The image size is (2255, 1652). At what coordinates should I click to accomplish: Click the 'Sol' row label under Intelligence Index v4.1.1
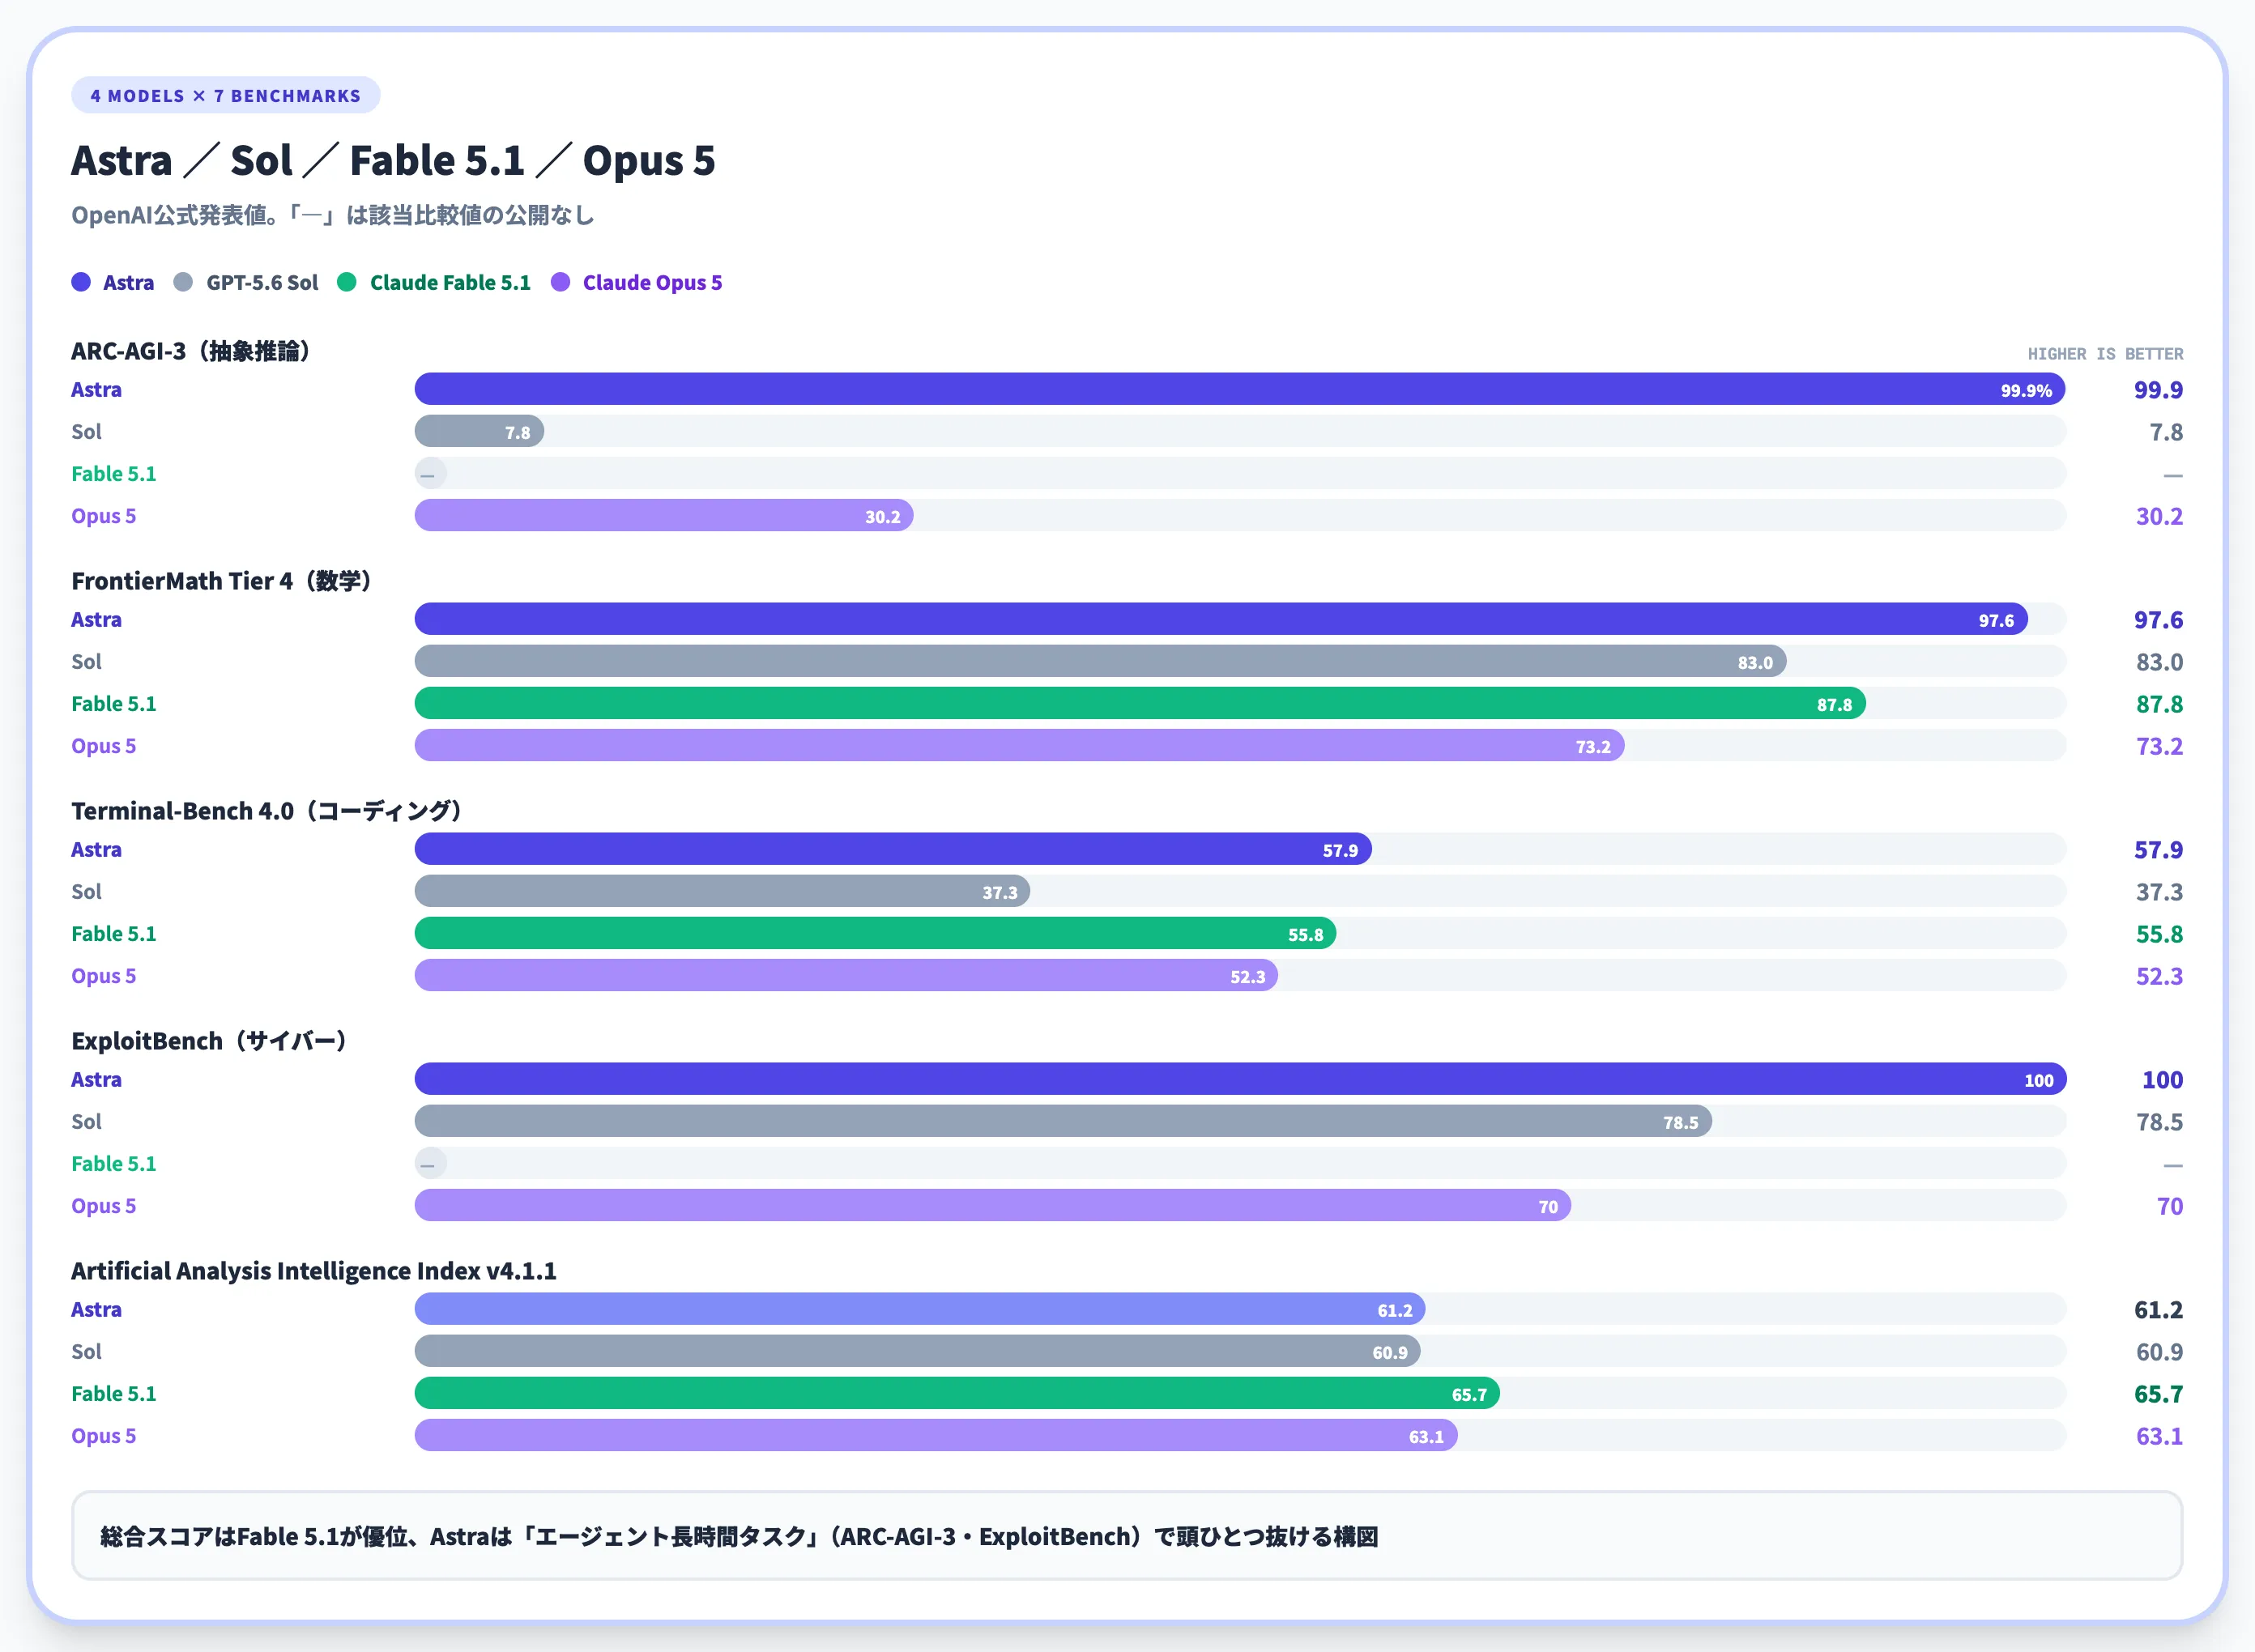pyautogui.click(x=86, y=1352)
